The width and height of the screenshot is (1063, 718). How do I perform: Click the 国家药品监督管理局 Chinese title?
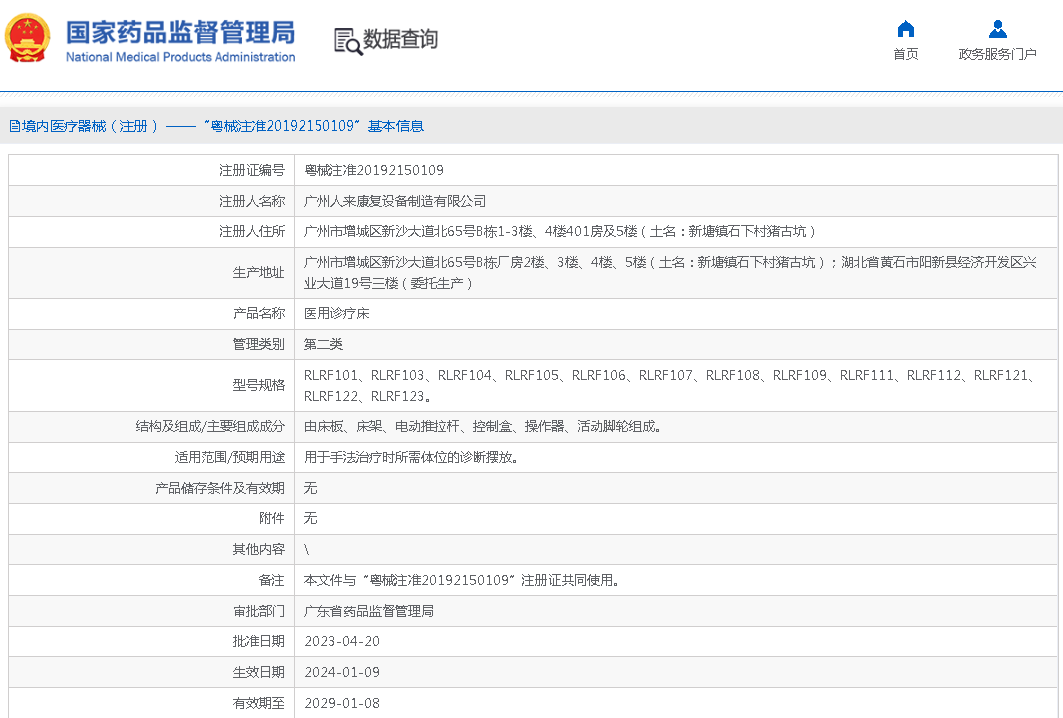click(180, 31)
